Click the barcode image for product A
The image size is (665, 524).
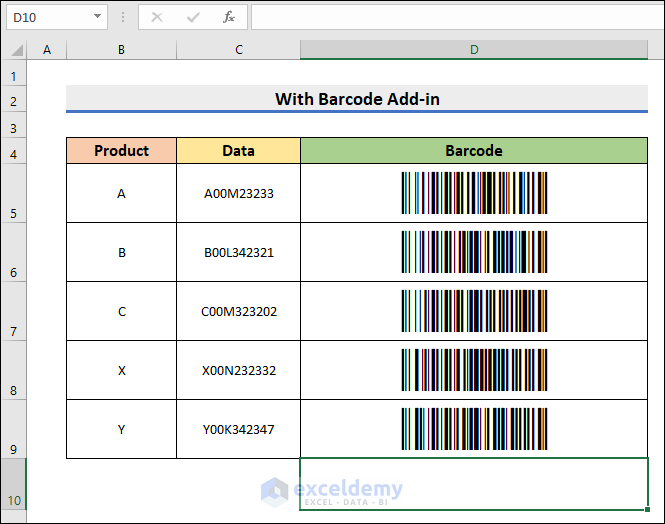tap(474, 193)
